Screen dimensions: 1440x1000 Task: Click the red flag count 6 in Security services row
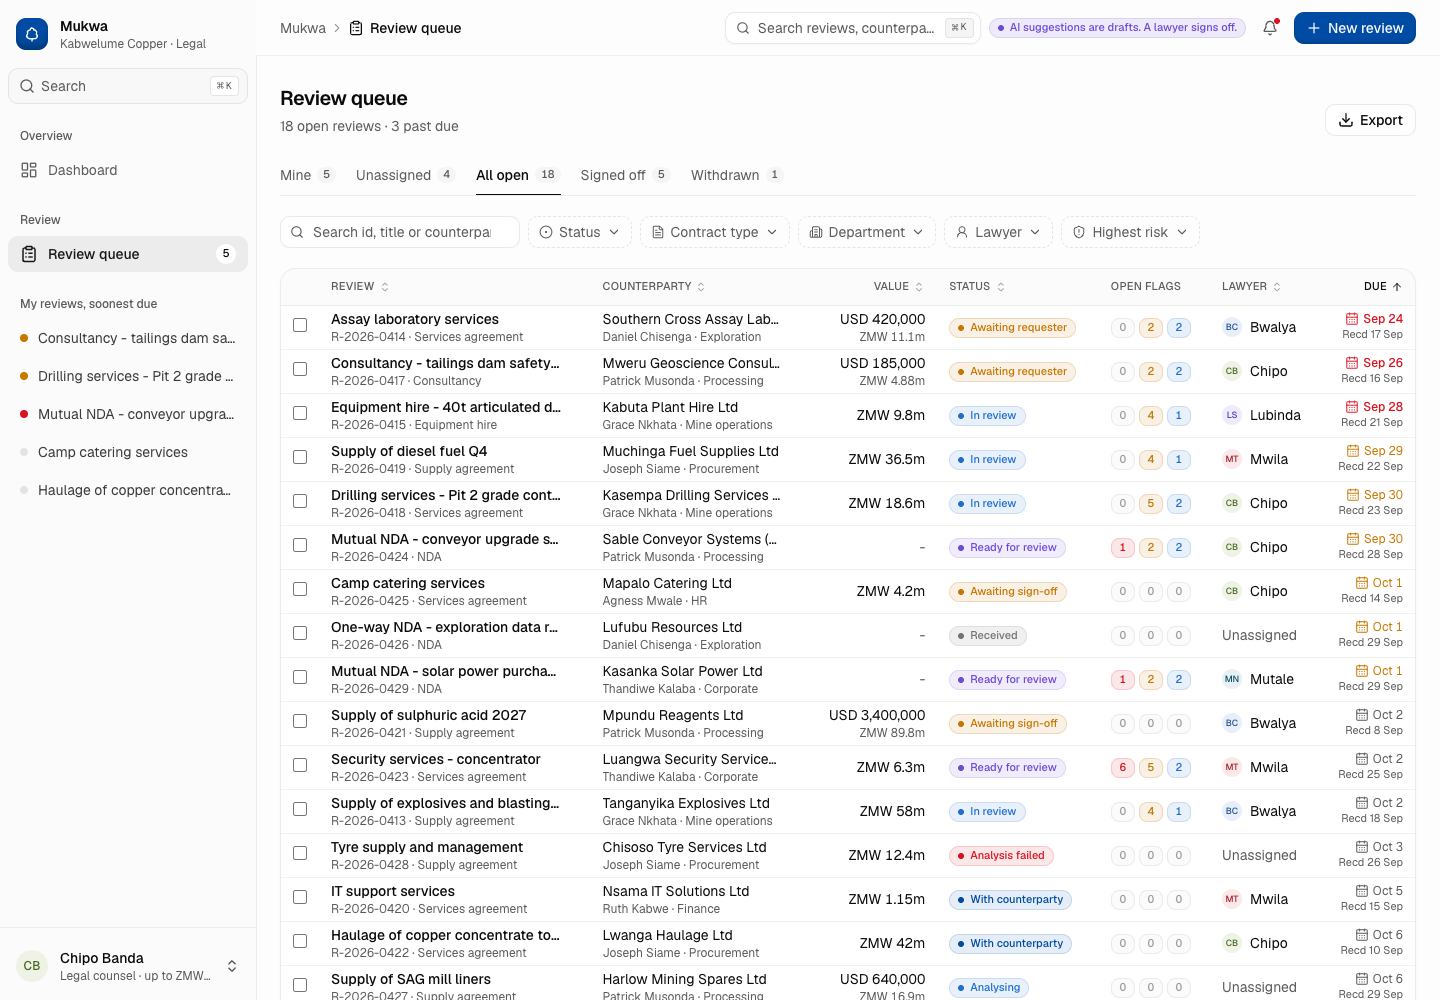click(1123, 767)
